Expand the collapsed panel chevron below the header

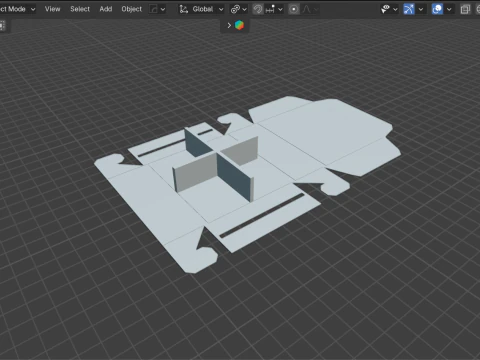point(229,25)
